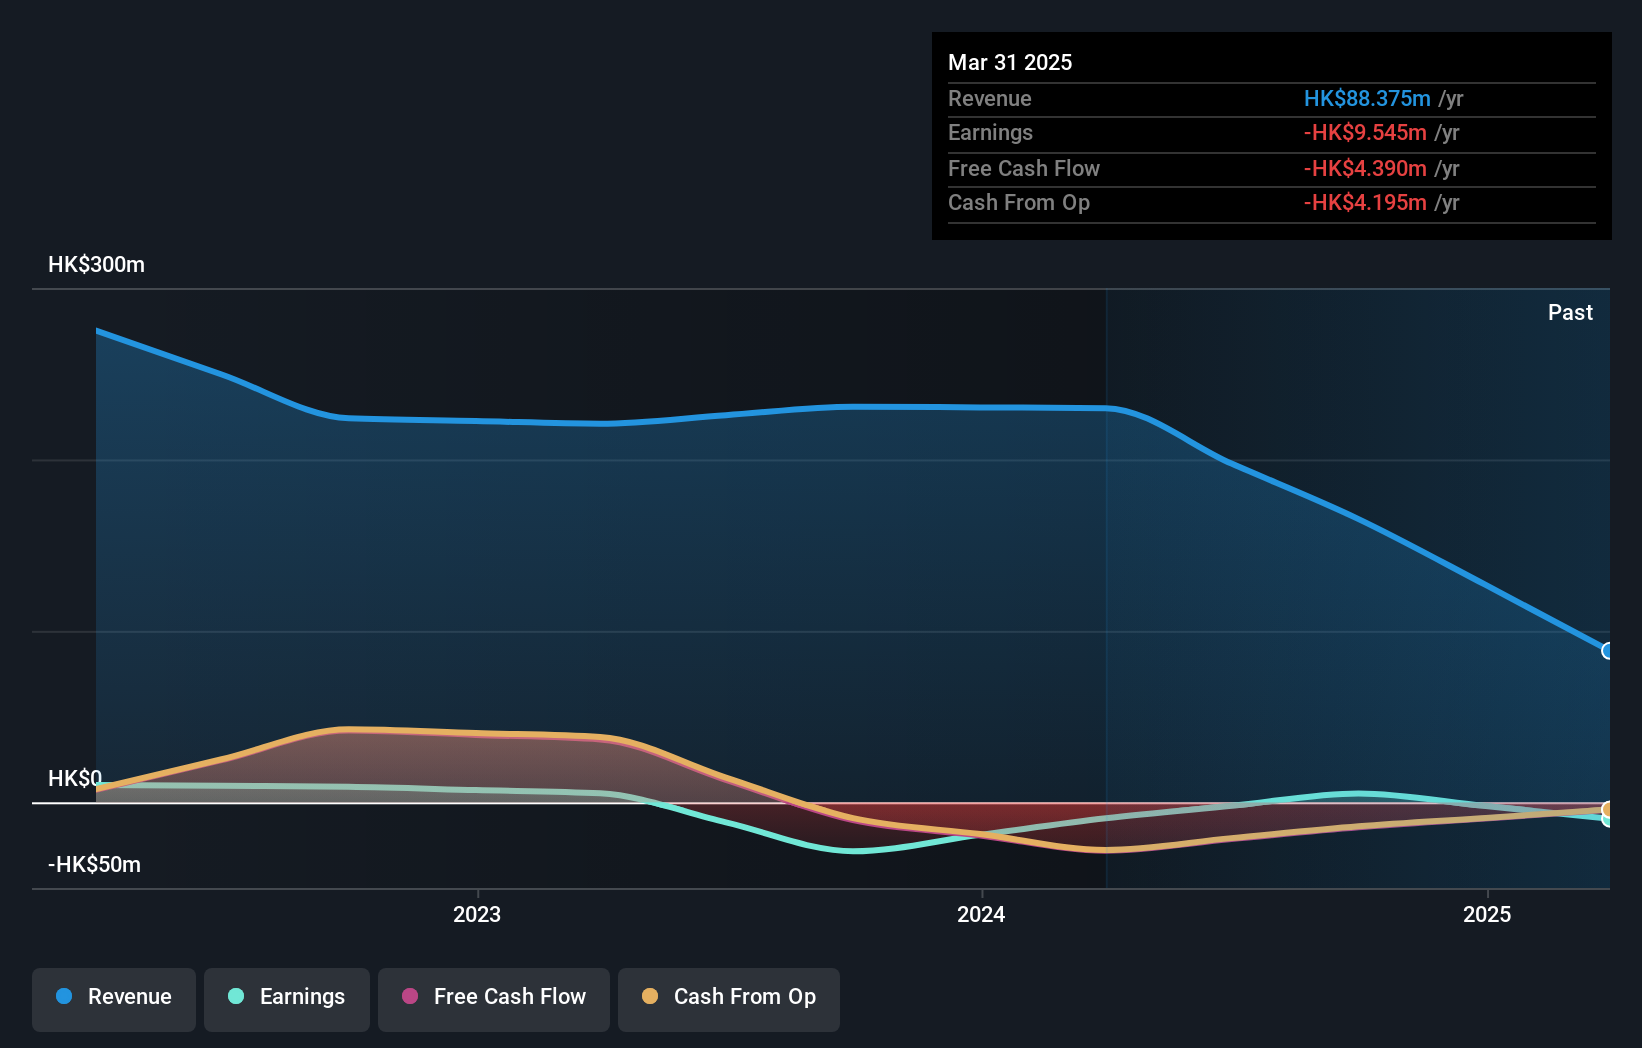The height and width of the screenshot is (1048, 1642).
Task: Toggle the Earnings series legend button
Action: pyautogui.click(x=287, y=999)
